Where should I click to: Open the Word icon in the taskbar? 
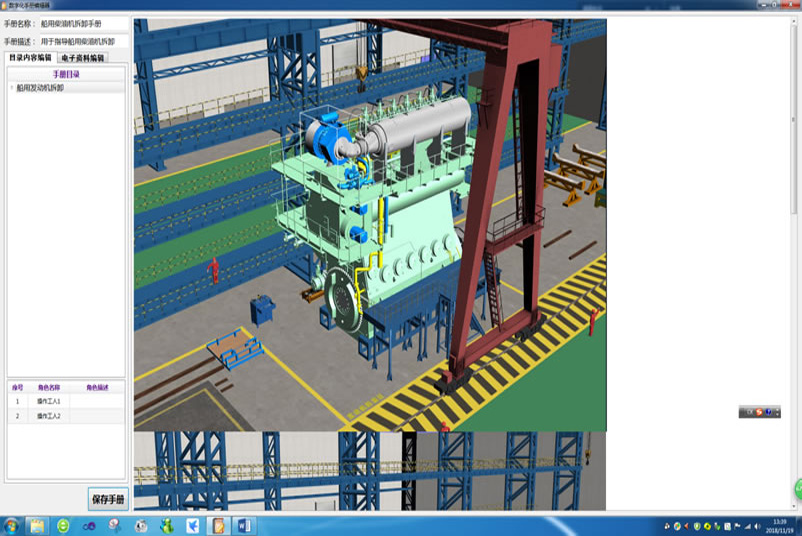244,525
